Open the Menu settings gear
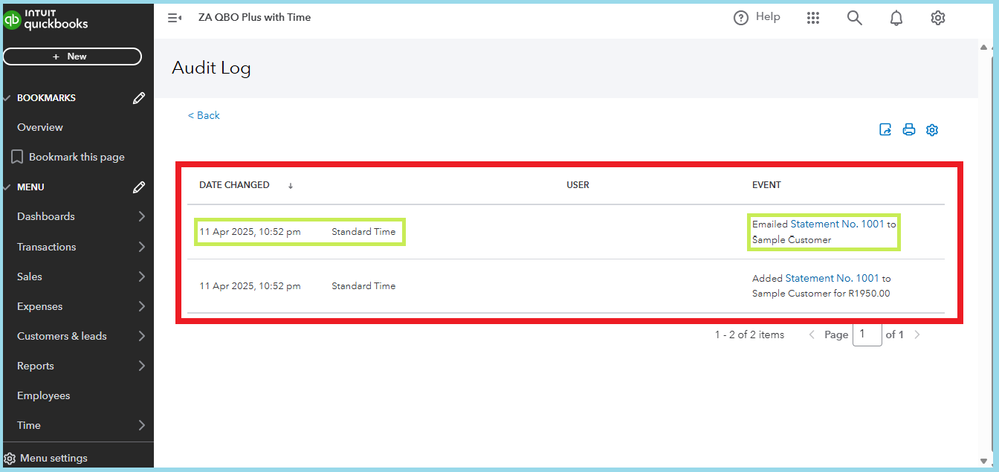This screenshot has width=999, height=472. coord(10,459)
